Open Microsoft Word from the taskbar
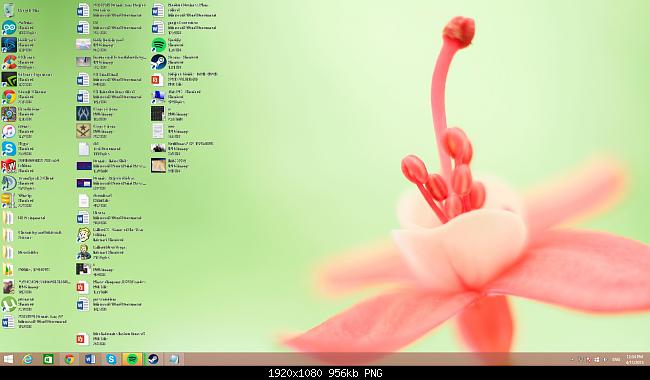The height and width of the screenshot is (380, 650). point(90,359)
